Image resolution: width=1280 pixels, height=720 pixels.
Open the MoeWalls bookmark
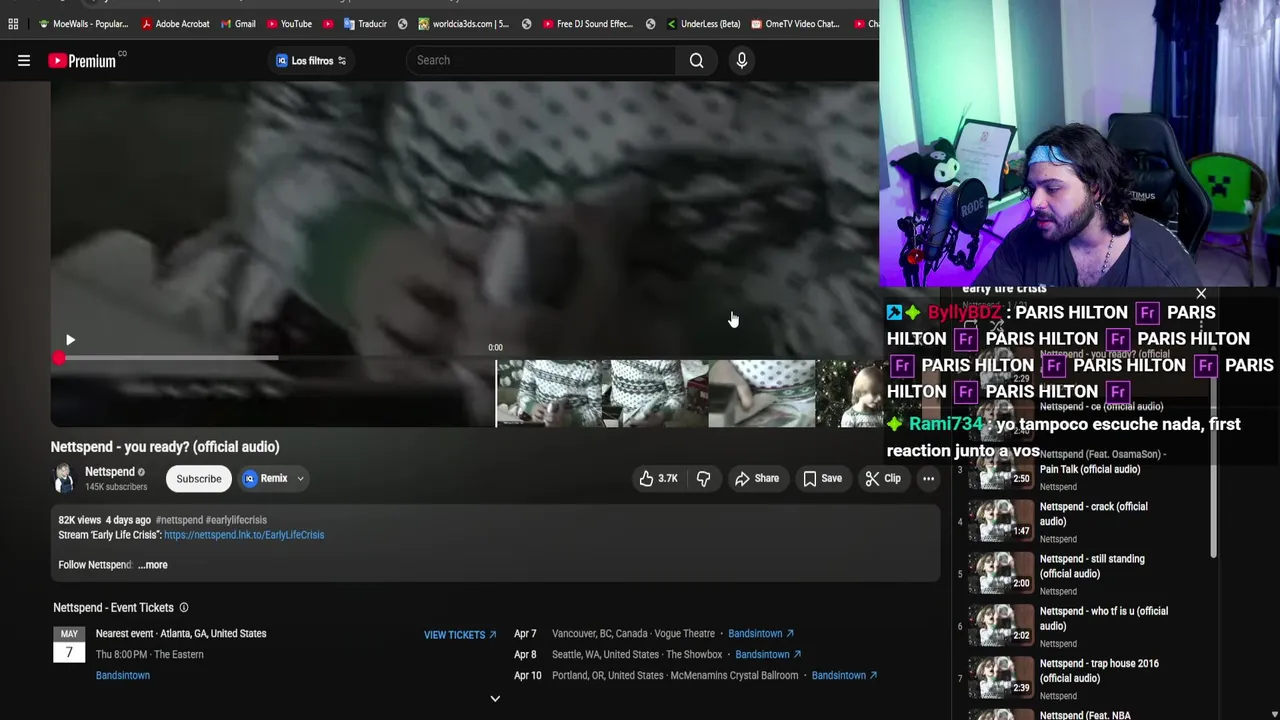pos(83,24)
